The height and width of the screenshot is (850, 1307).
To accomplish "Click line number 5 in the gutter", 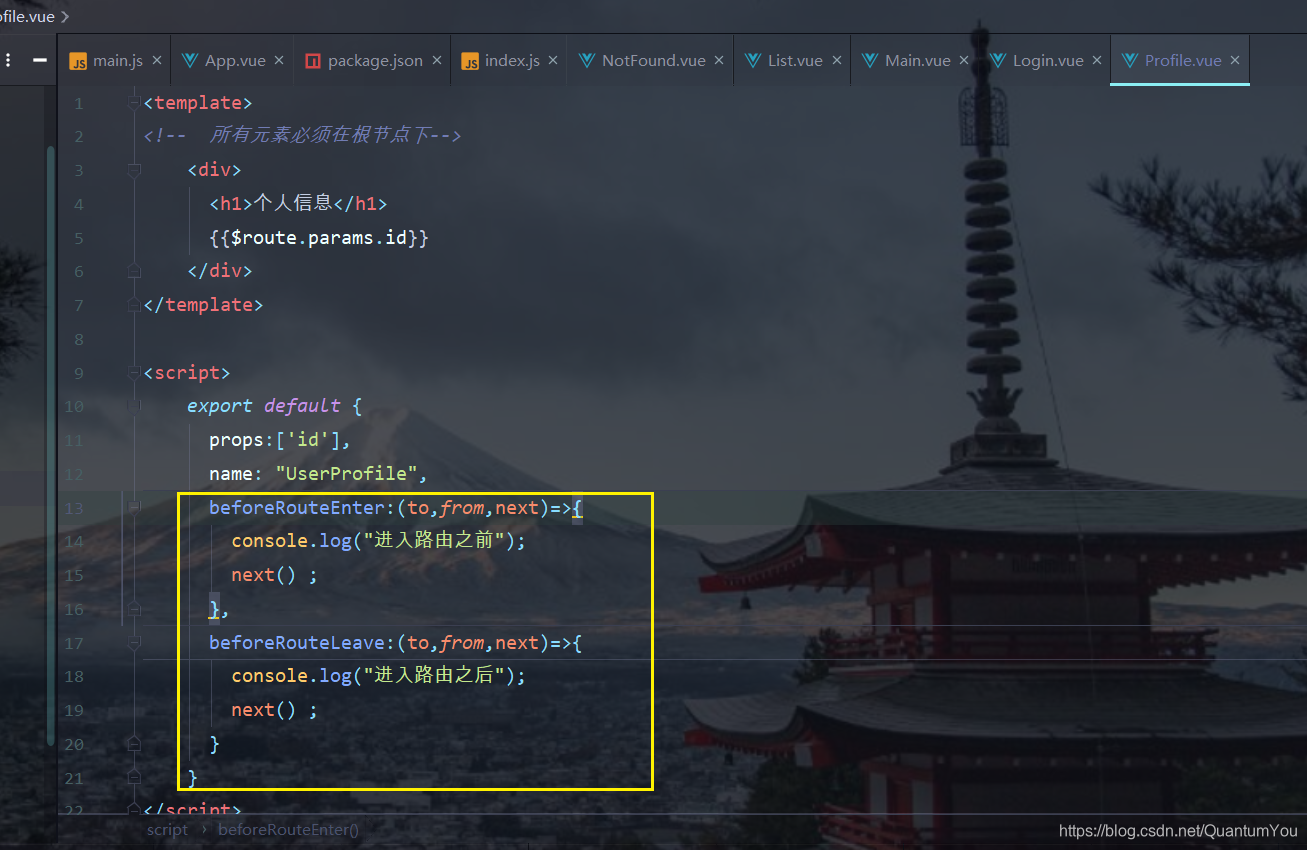I will 80,238.
